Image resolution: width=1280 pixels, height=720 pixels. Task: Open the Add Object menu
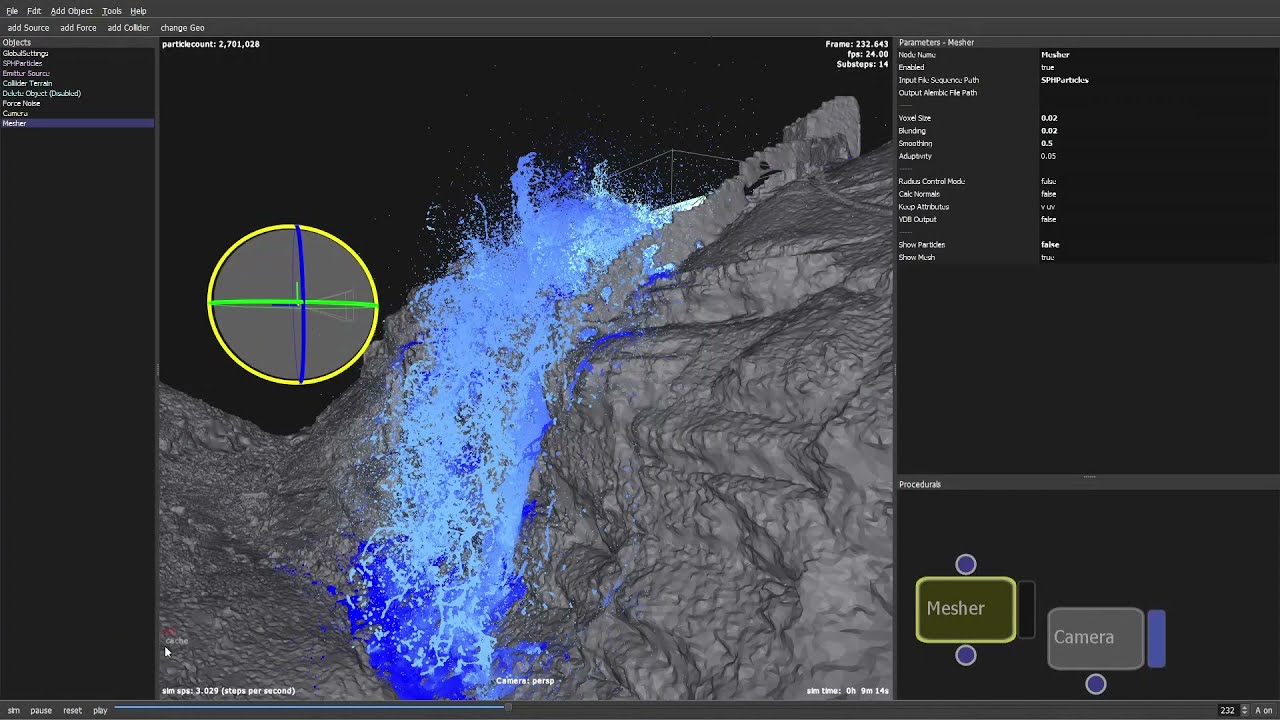point(71,11)
